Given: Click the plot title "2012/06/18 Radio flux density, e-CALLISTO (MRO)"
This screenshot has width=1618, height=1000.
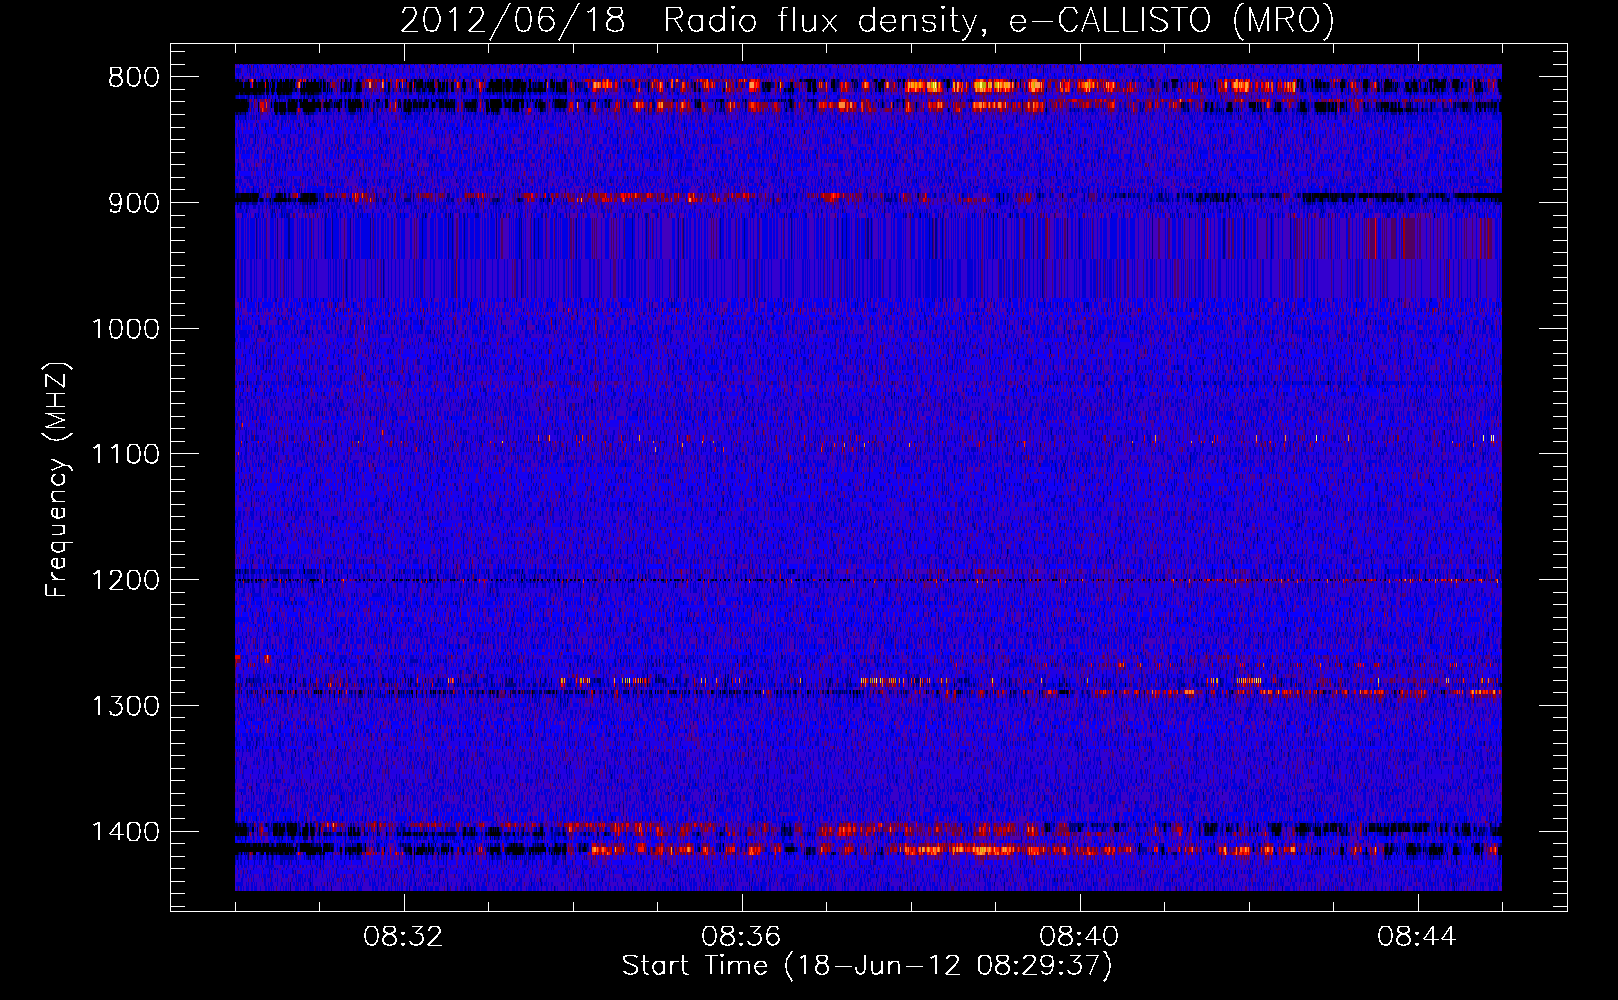Looking at the screenshot, I should point(867,21).
